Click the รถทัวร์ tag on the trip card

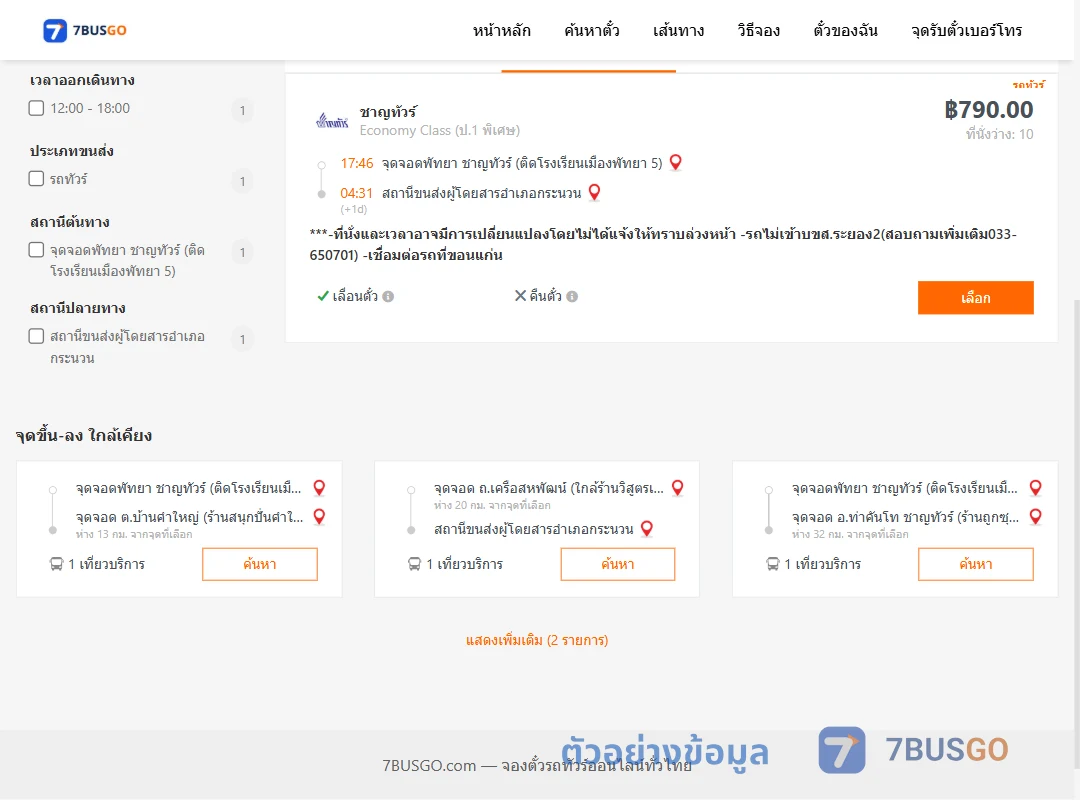point(1028,85)
